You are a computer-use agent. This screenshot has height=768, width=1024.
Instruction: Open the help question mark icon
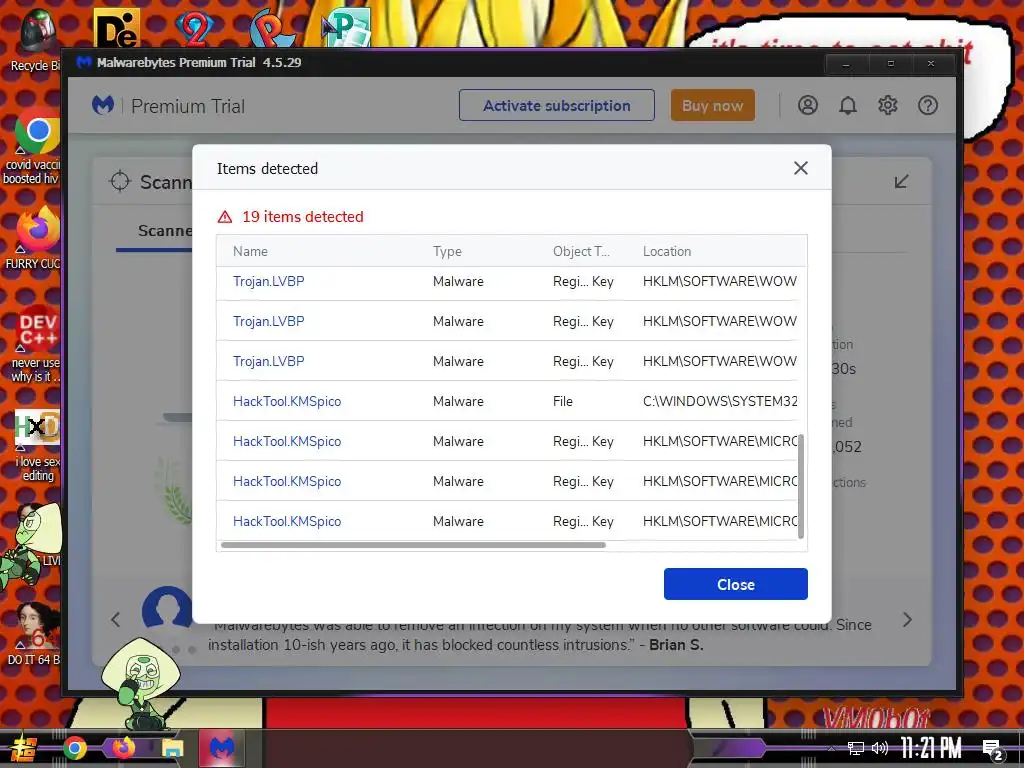pyautogui.click(x=928, y=105)
